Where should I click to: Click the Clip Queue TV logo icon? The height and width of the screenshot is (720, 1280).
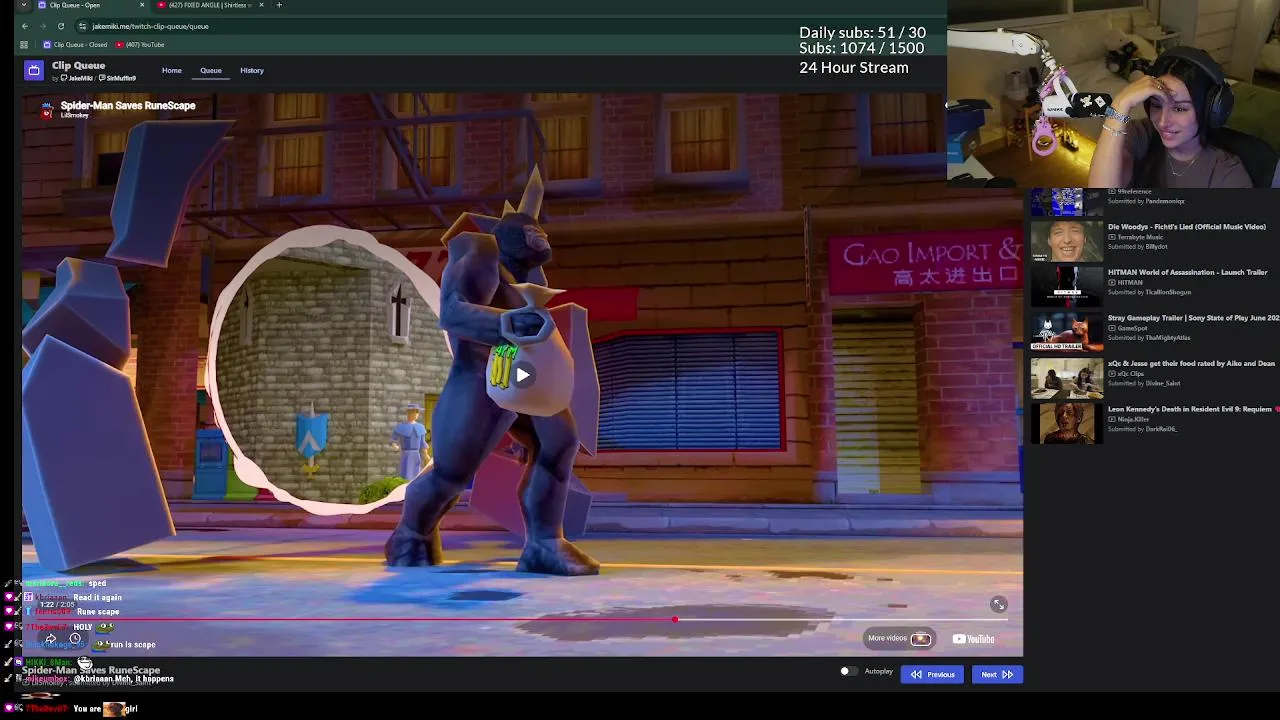click(34, 70)
